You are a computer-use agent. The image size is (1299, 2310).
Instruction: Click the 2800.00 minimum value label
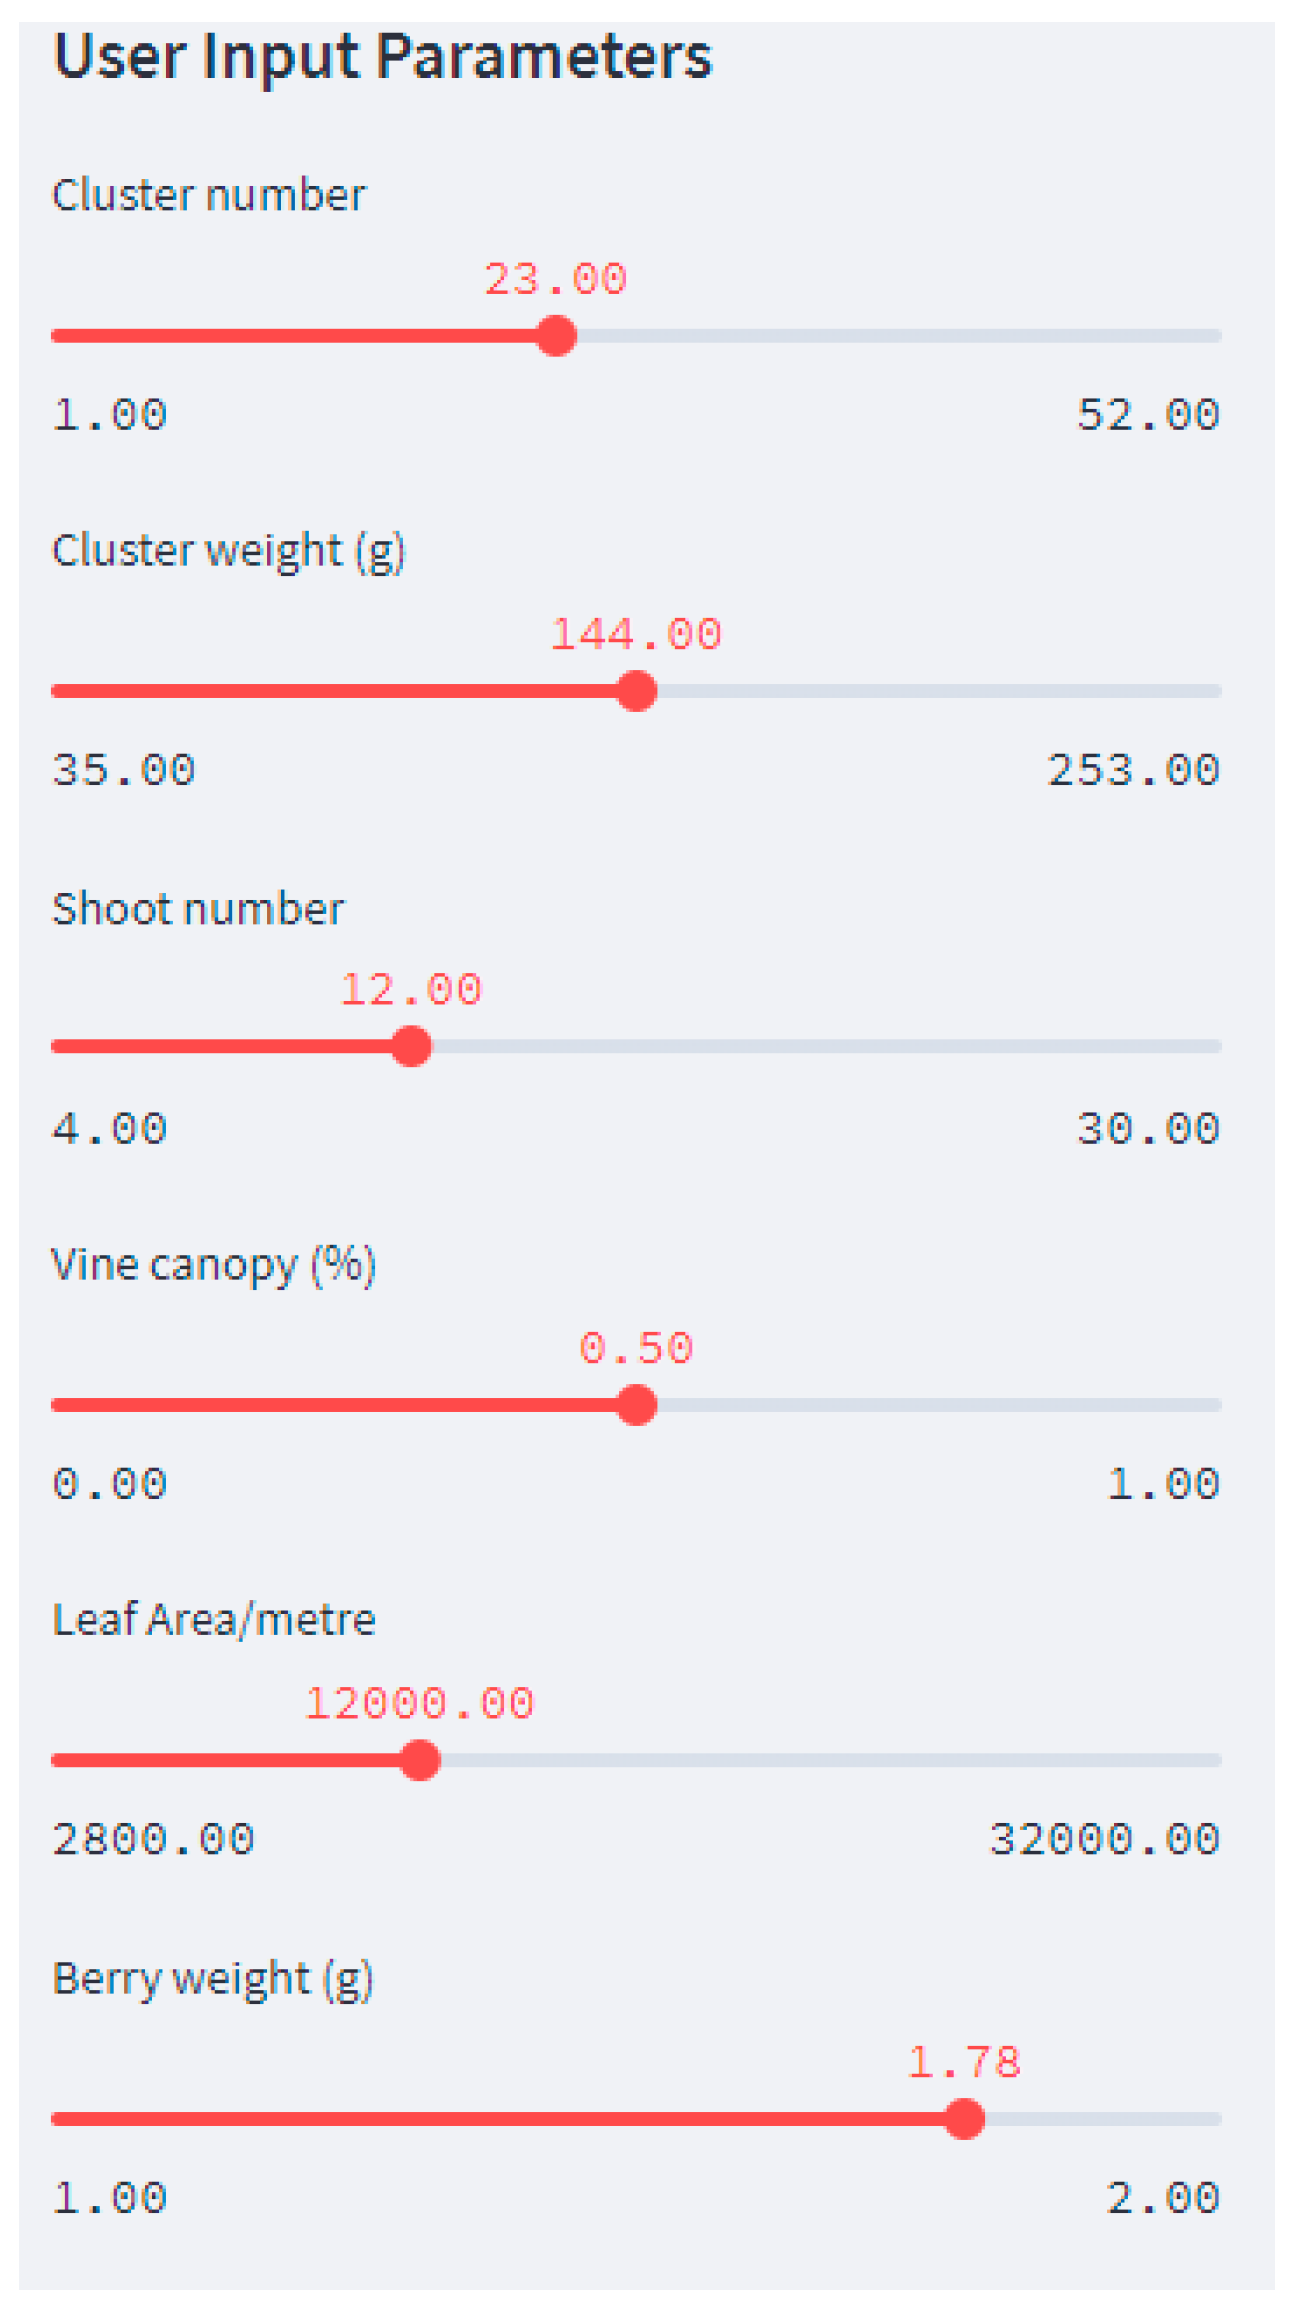154,1839
